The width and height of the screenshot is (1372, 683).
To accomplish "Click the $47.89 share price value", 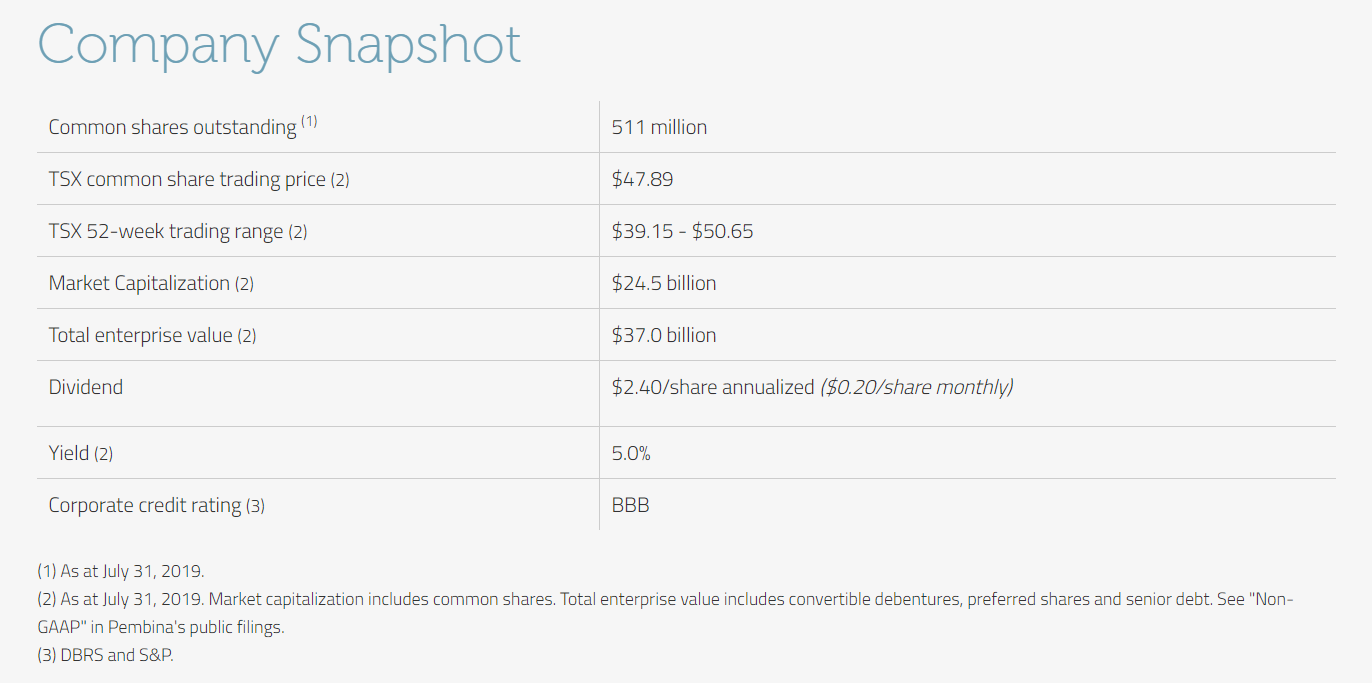I will point(642,180).
